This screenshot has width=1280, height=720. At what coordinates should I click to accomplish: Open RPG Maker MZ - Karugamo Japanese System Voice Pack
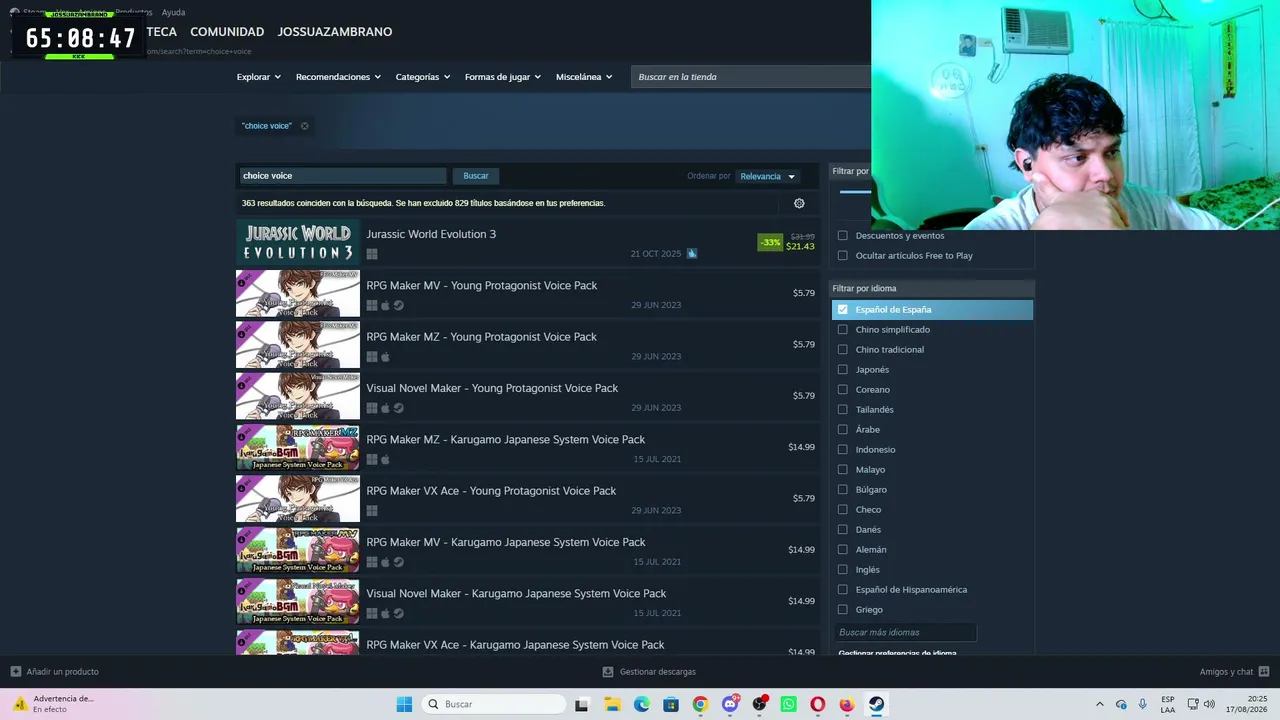click(x=528, y=448)
